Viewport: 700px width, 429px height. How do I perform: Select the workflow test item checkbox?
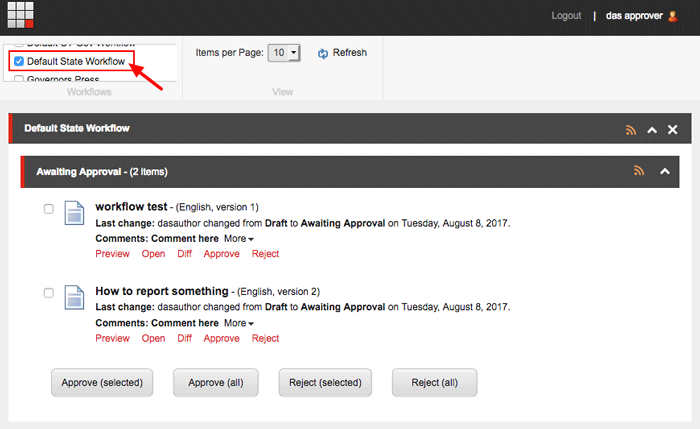(x=49, y=208)
